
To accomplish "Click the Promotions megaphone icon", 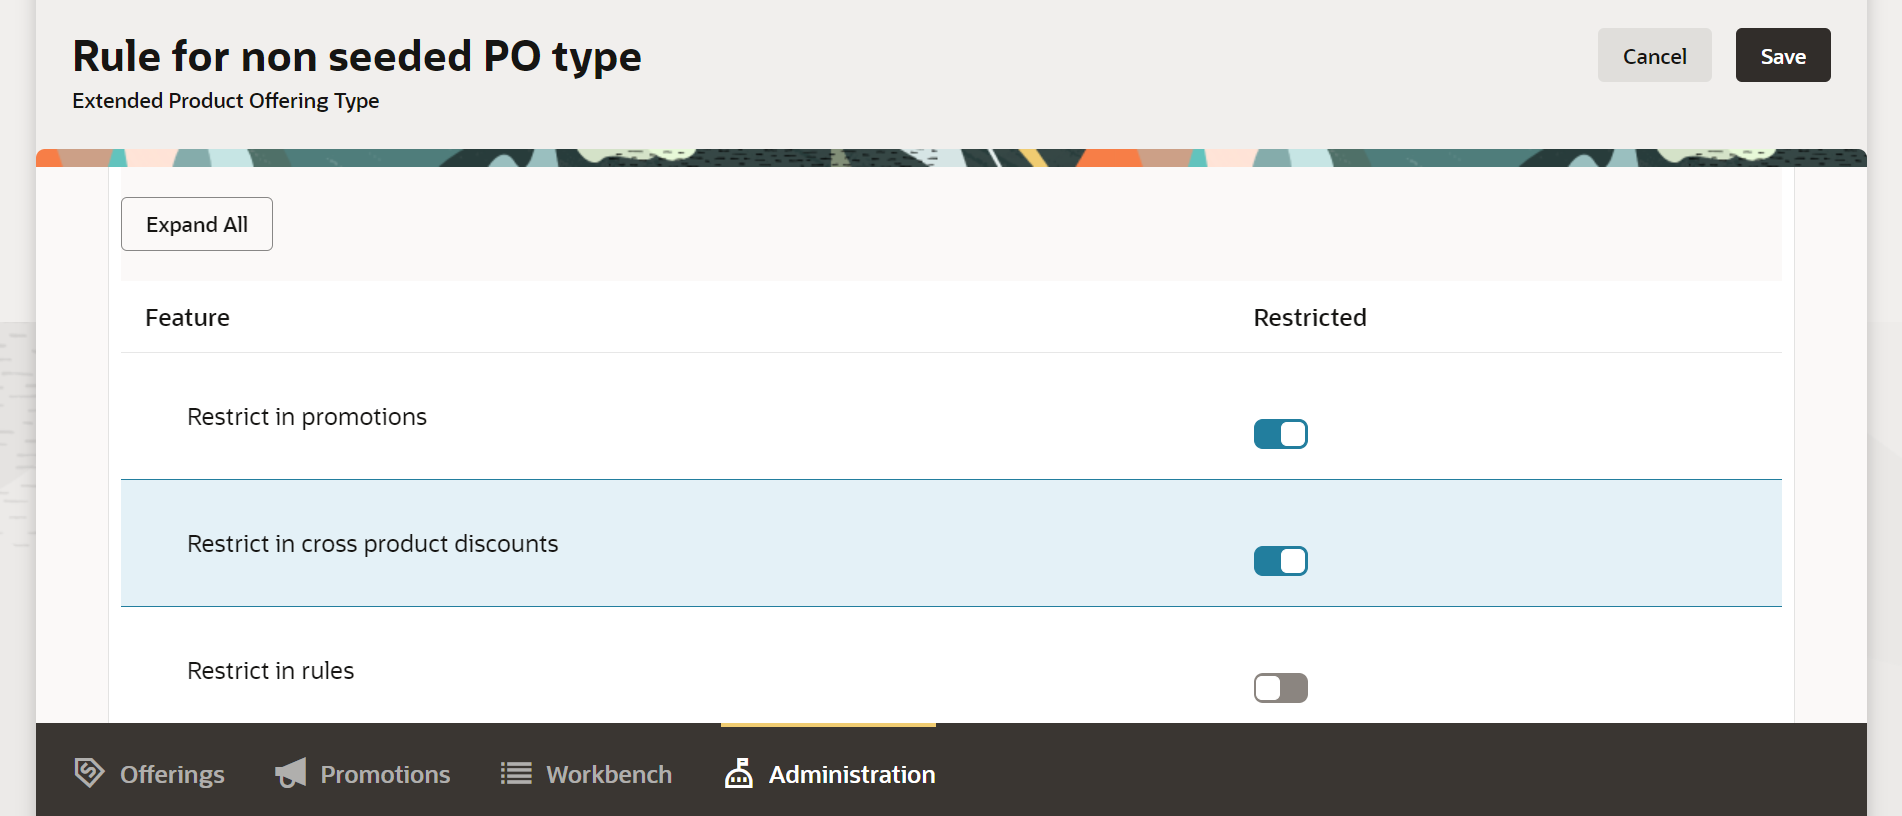I will pos(289,772).
